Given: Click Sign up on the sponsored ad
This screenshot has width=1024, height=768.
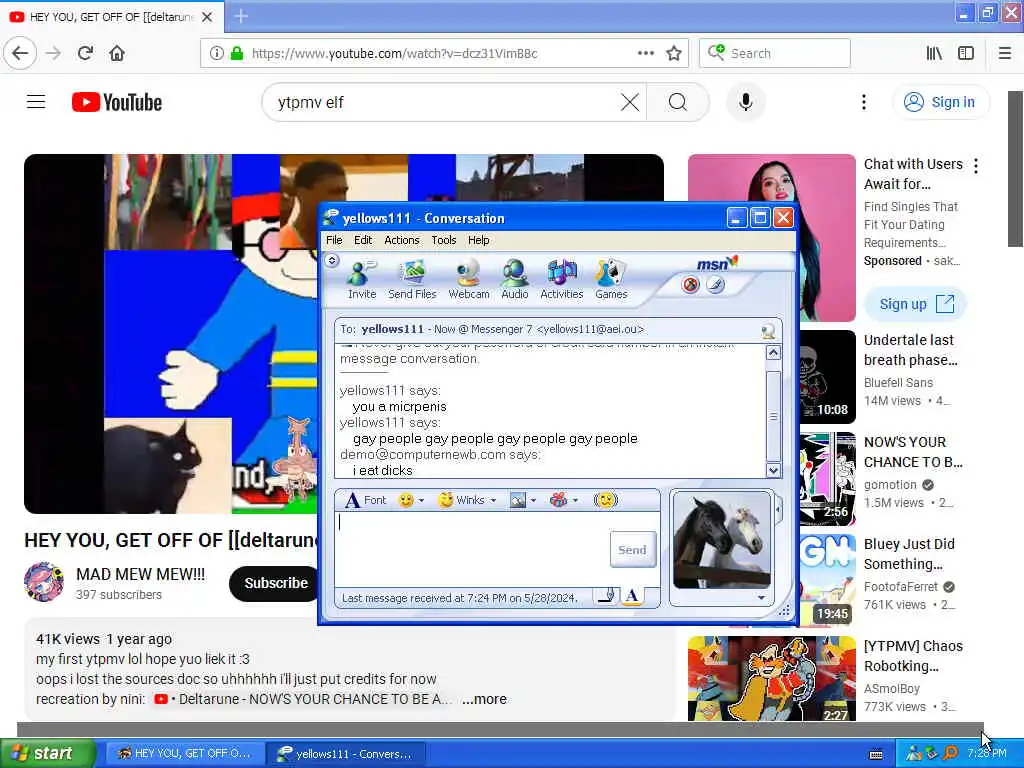Looking at the screenshot, I should point(914,304).
